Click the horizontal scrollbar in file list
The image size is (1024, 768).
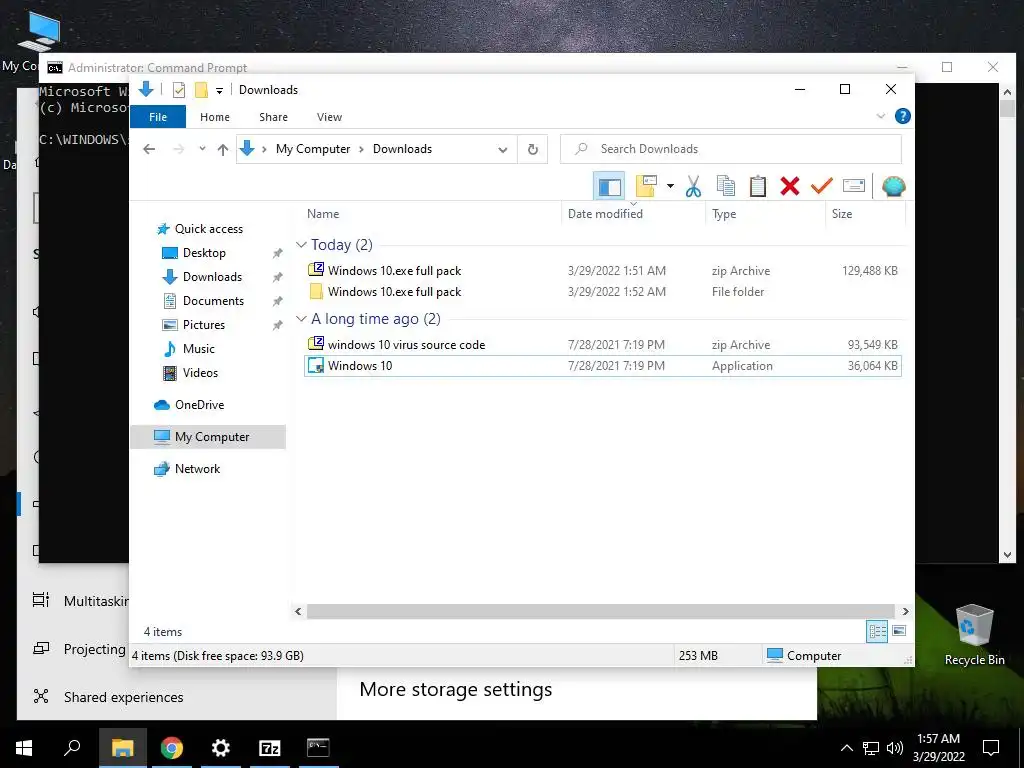click(x=601, y=611)
